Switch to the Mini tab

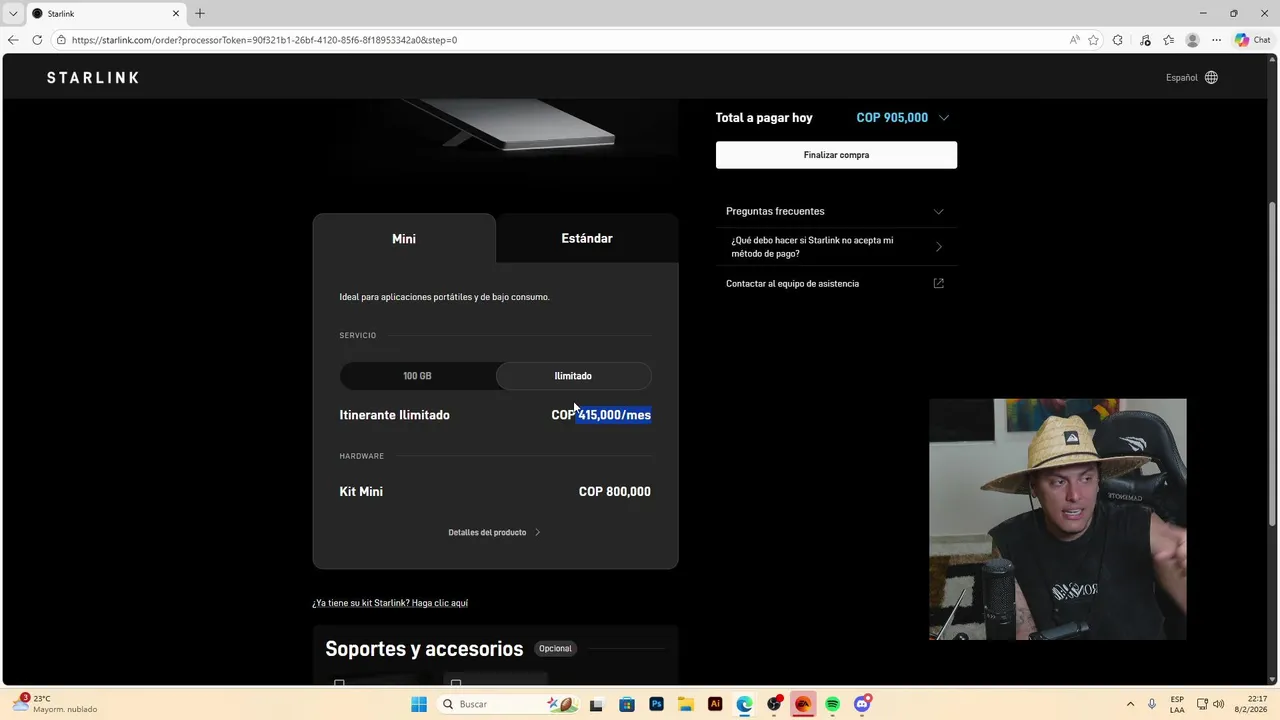point(404,239)
